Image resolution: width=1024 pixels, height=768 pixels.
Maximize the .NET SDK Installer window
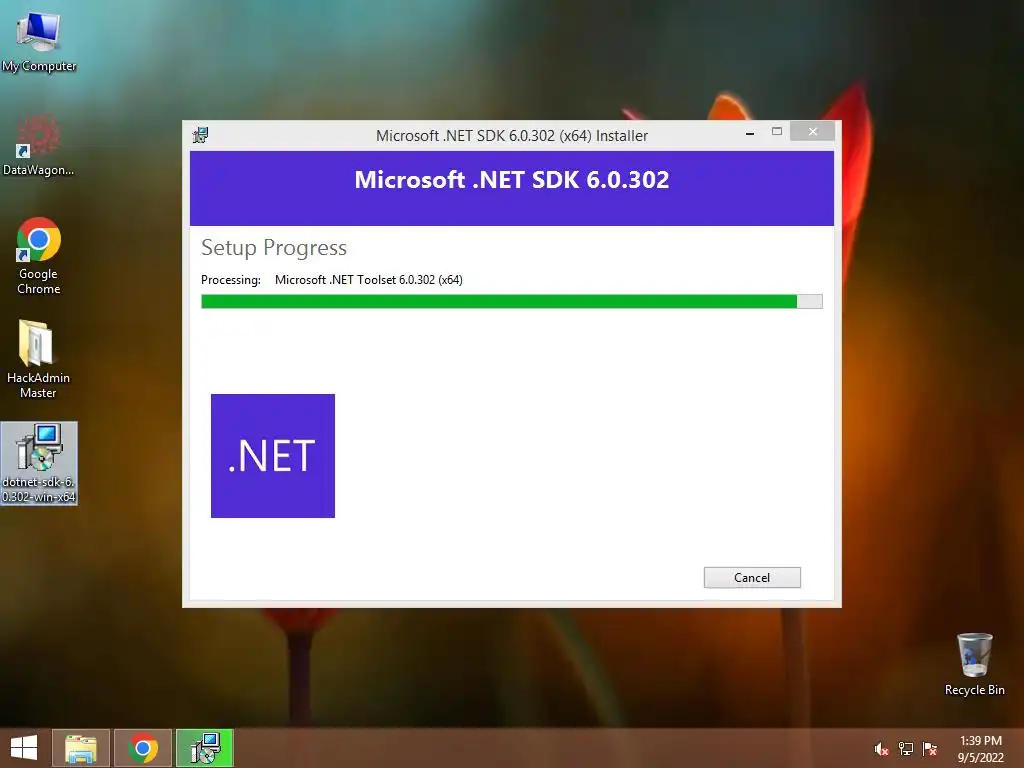[x=776, y=131]
